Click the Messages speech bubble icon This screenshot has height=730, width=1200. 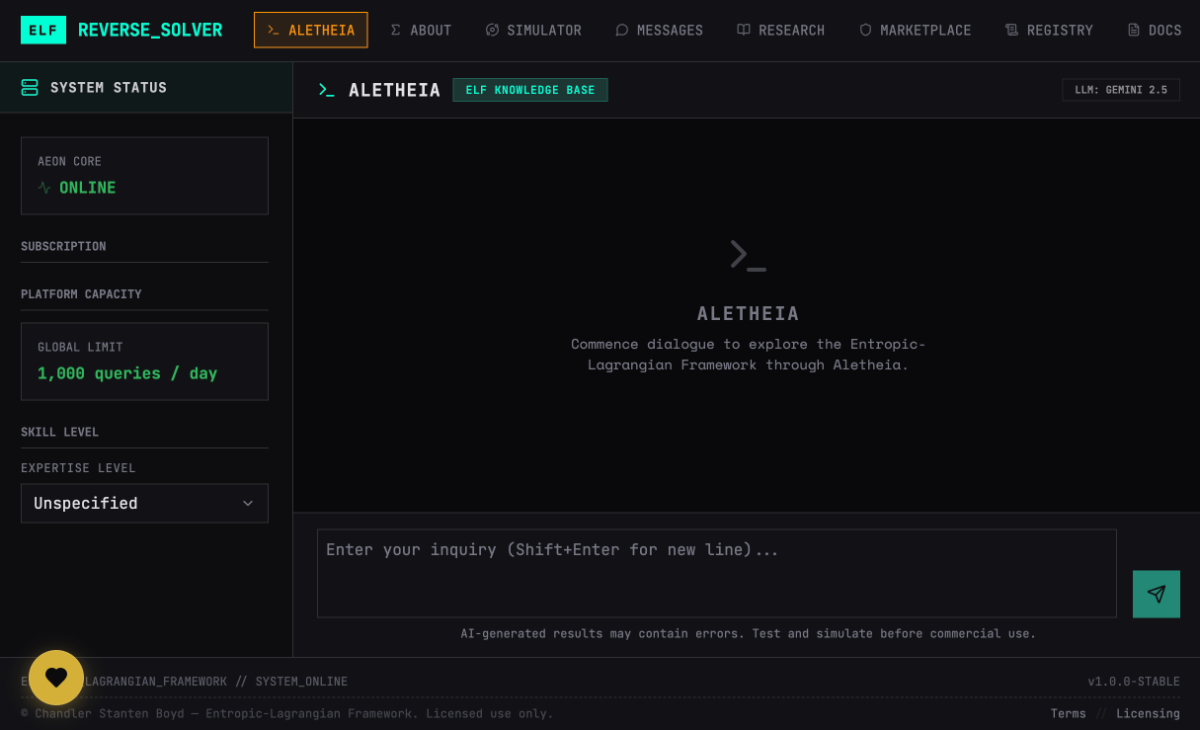click(x=622, y=30)
